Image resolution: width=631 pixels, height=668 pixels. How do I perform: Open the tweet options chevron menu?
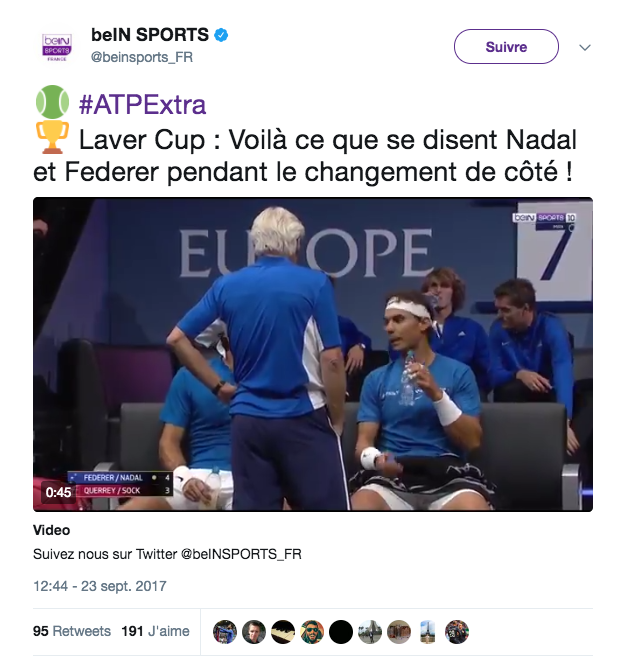[585, 47]
